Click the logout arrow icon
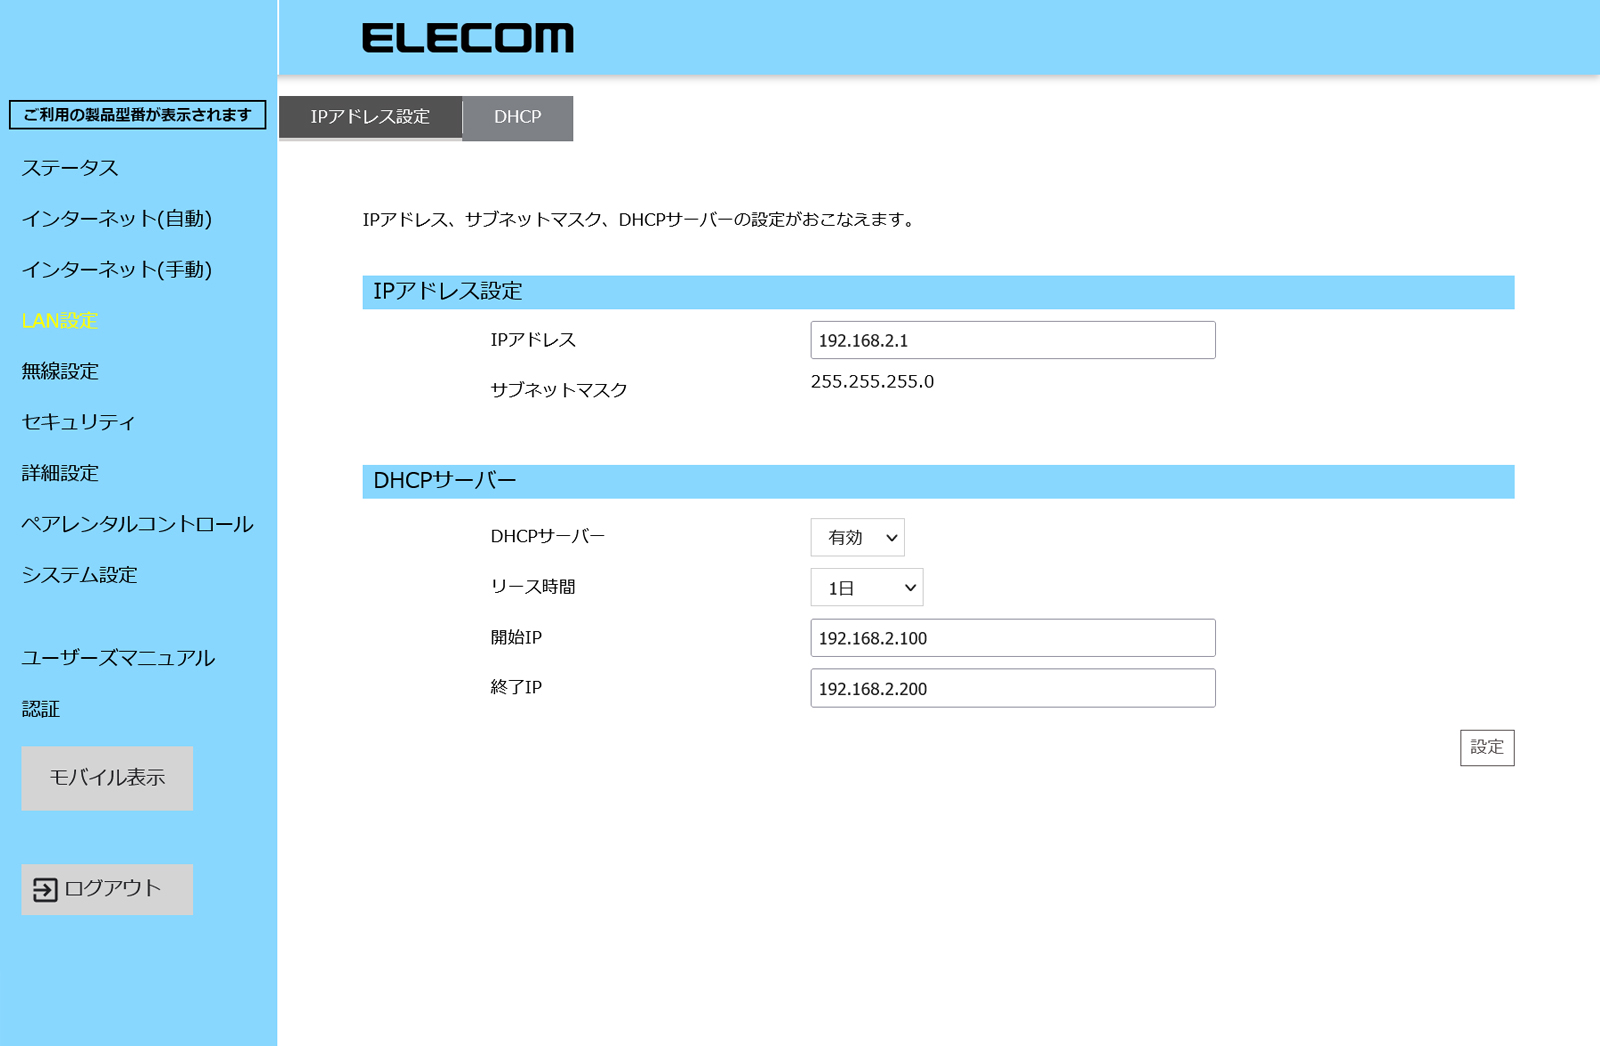 click(45, 889)
